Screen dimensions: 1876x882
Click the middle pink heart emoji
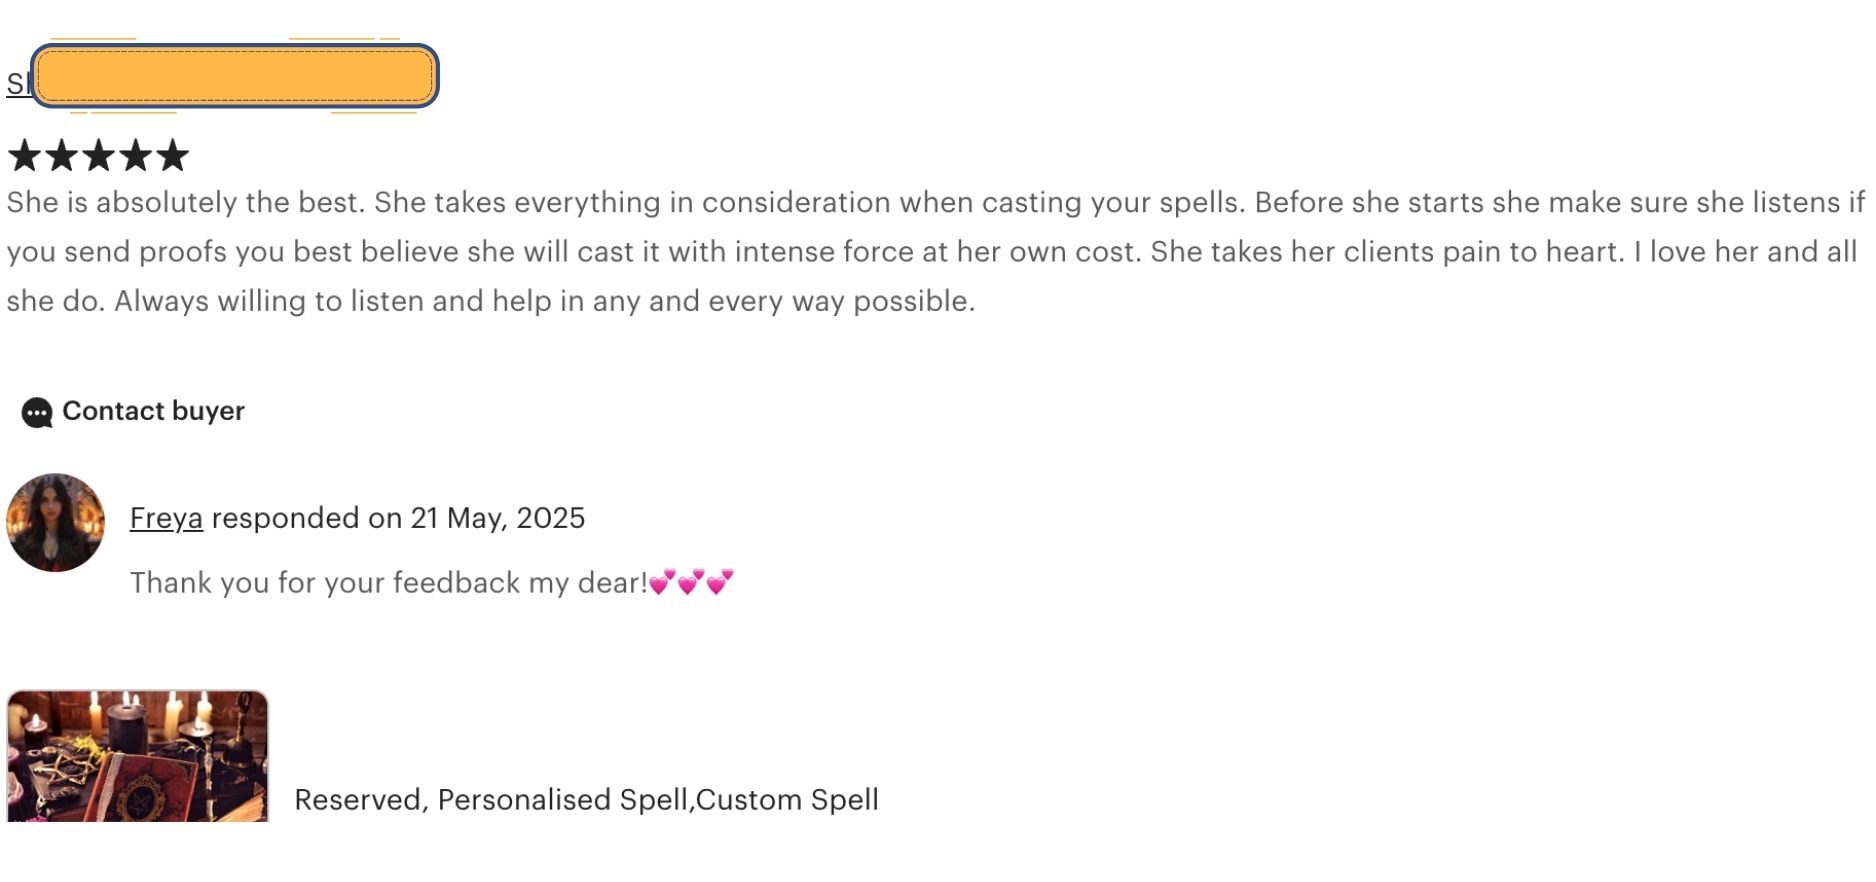(x=691, y=582)
